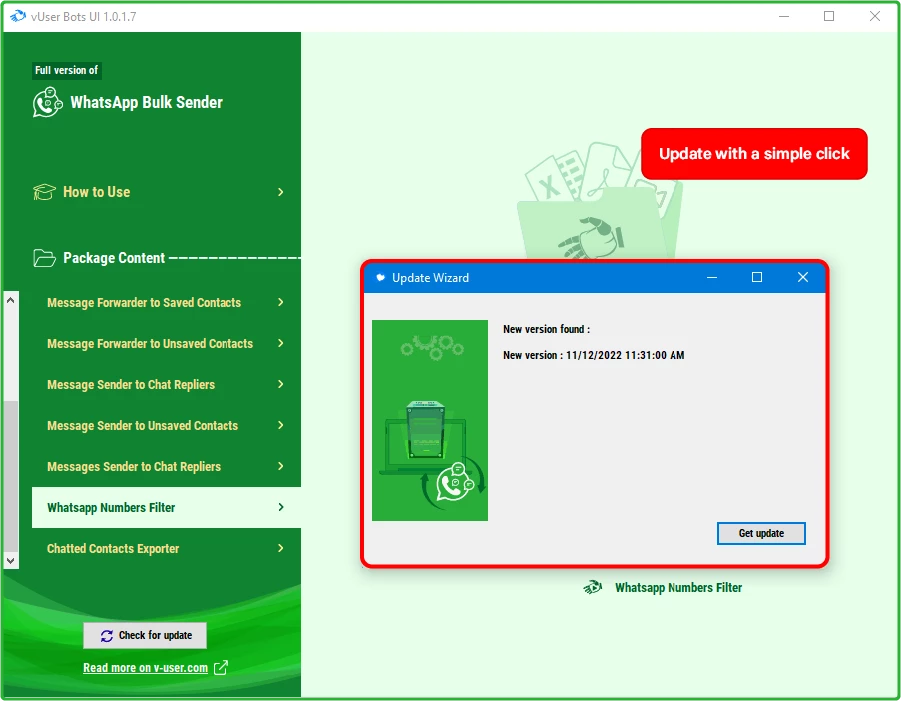This screenshot has width=901, height=701.
Task: Click the 'WhatsApp Bulk Sender' title text
Action: 147,102
